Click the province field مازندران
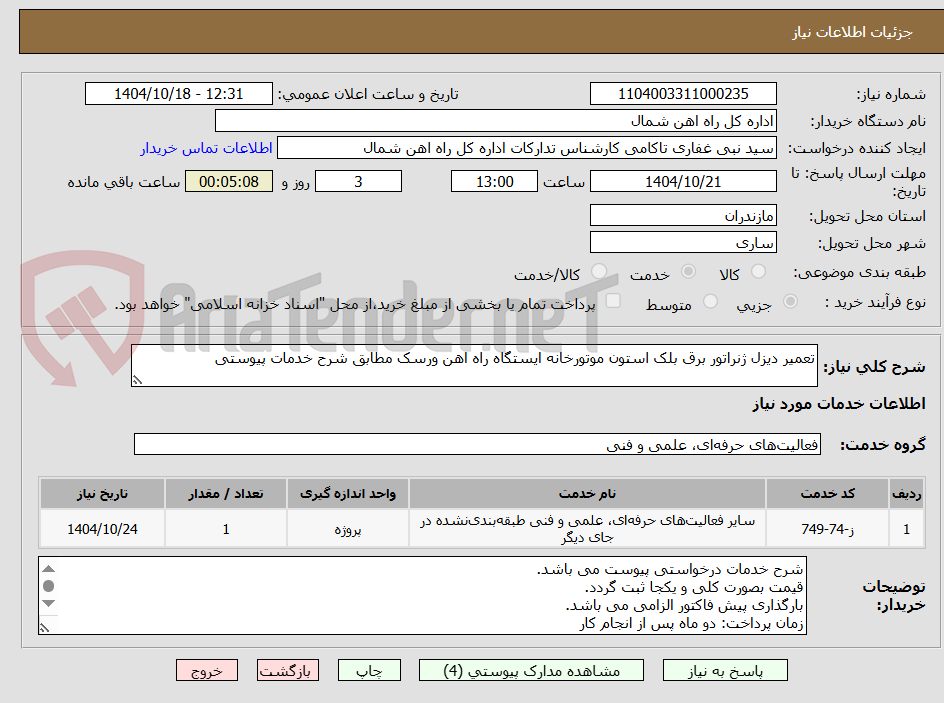 (683, 215)
